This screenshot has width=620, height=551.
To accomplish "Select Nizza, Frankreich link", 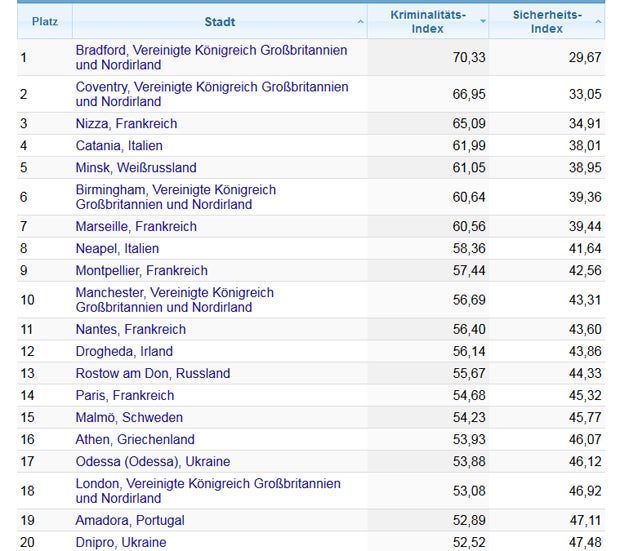I will (x=126, y=123).
